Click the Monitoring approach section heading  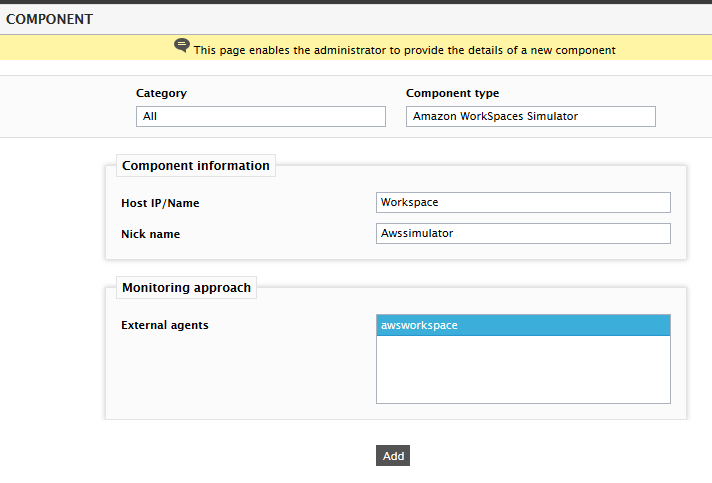(x=187, y=288)
